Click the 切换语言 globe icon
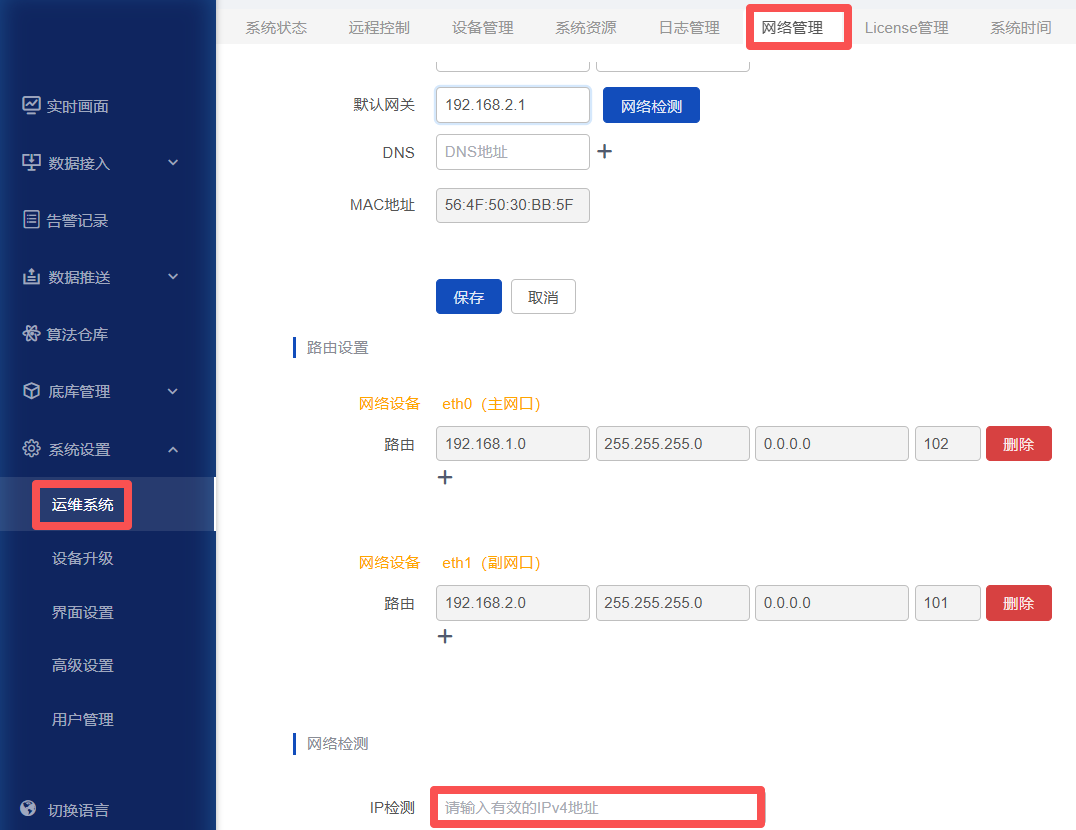Viewport: 1076px width, 830px height. click(x=29, y=809)
